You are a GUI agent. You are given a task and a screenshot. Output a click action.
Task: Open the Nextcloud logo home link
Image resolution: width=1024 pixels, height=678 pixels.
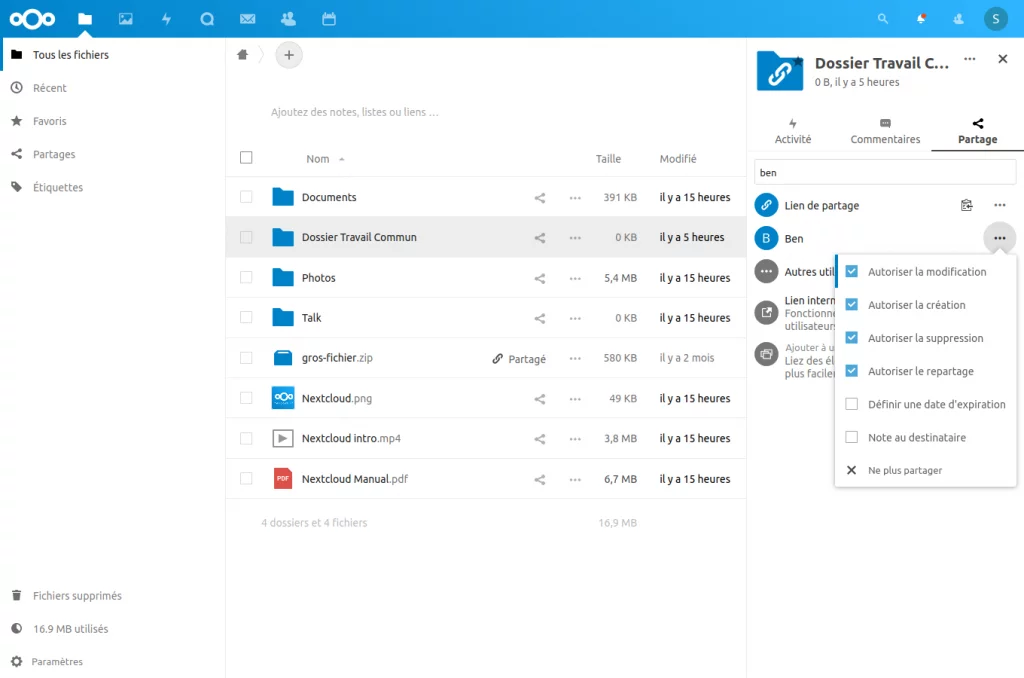coord(32,19)
